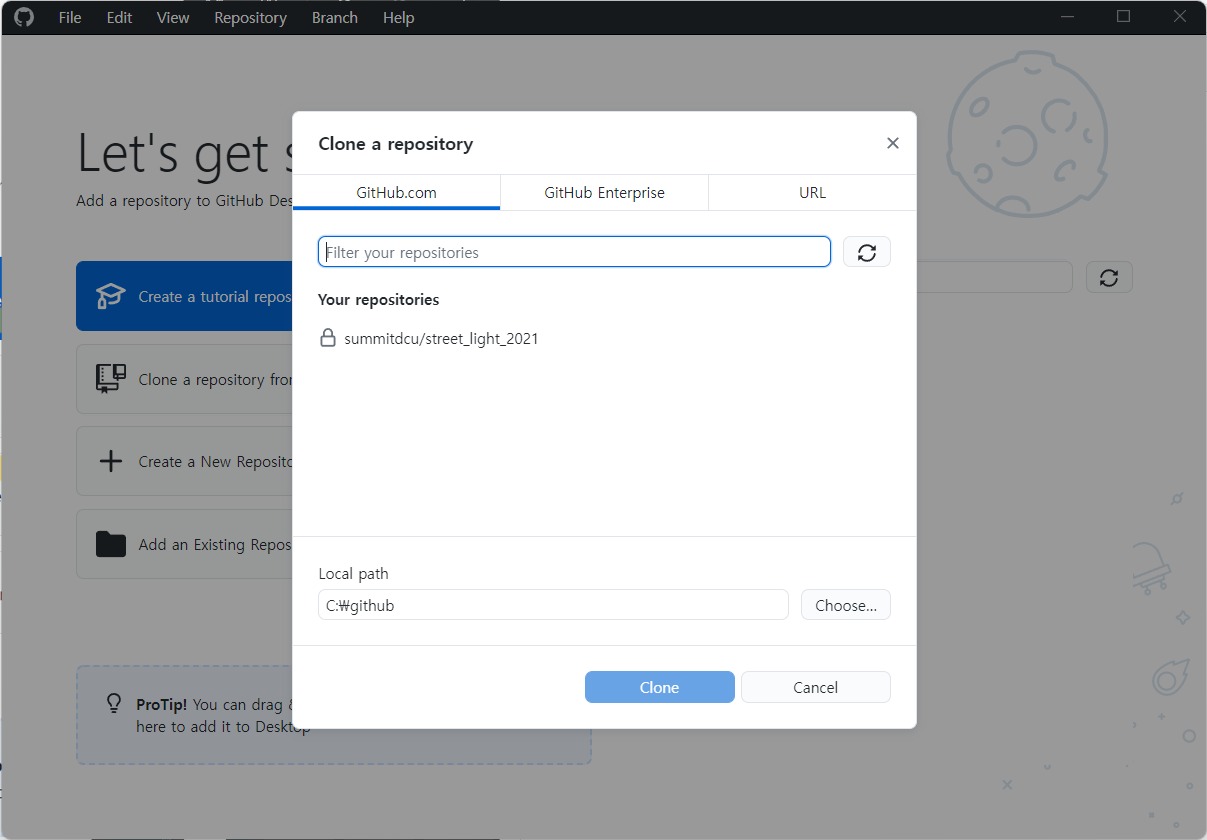Click the background window refresh button
Image resolution: width=1207 pixels, height=840 pixels.
point(1109,277)
